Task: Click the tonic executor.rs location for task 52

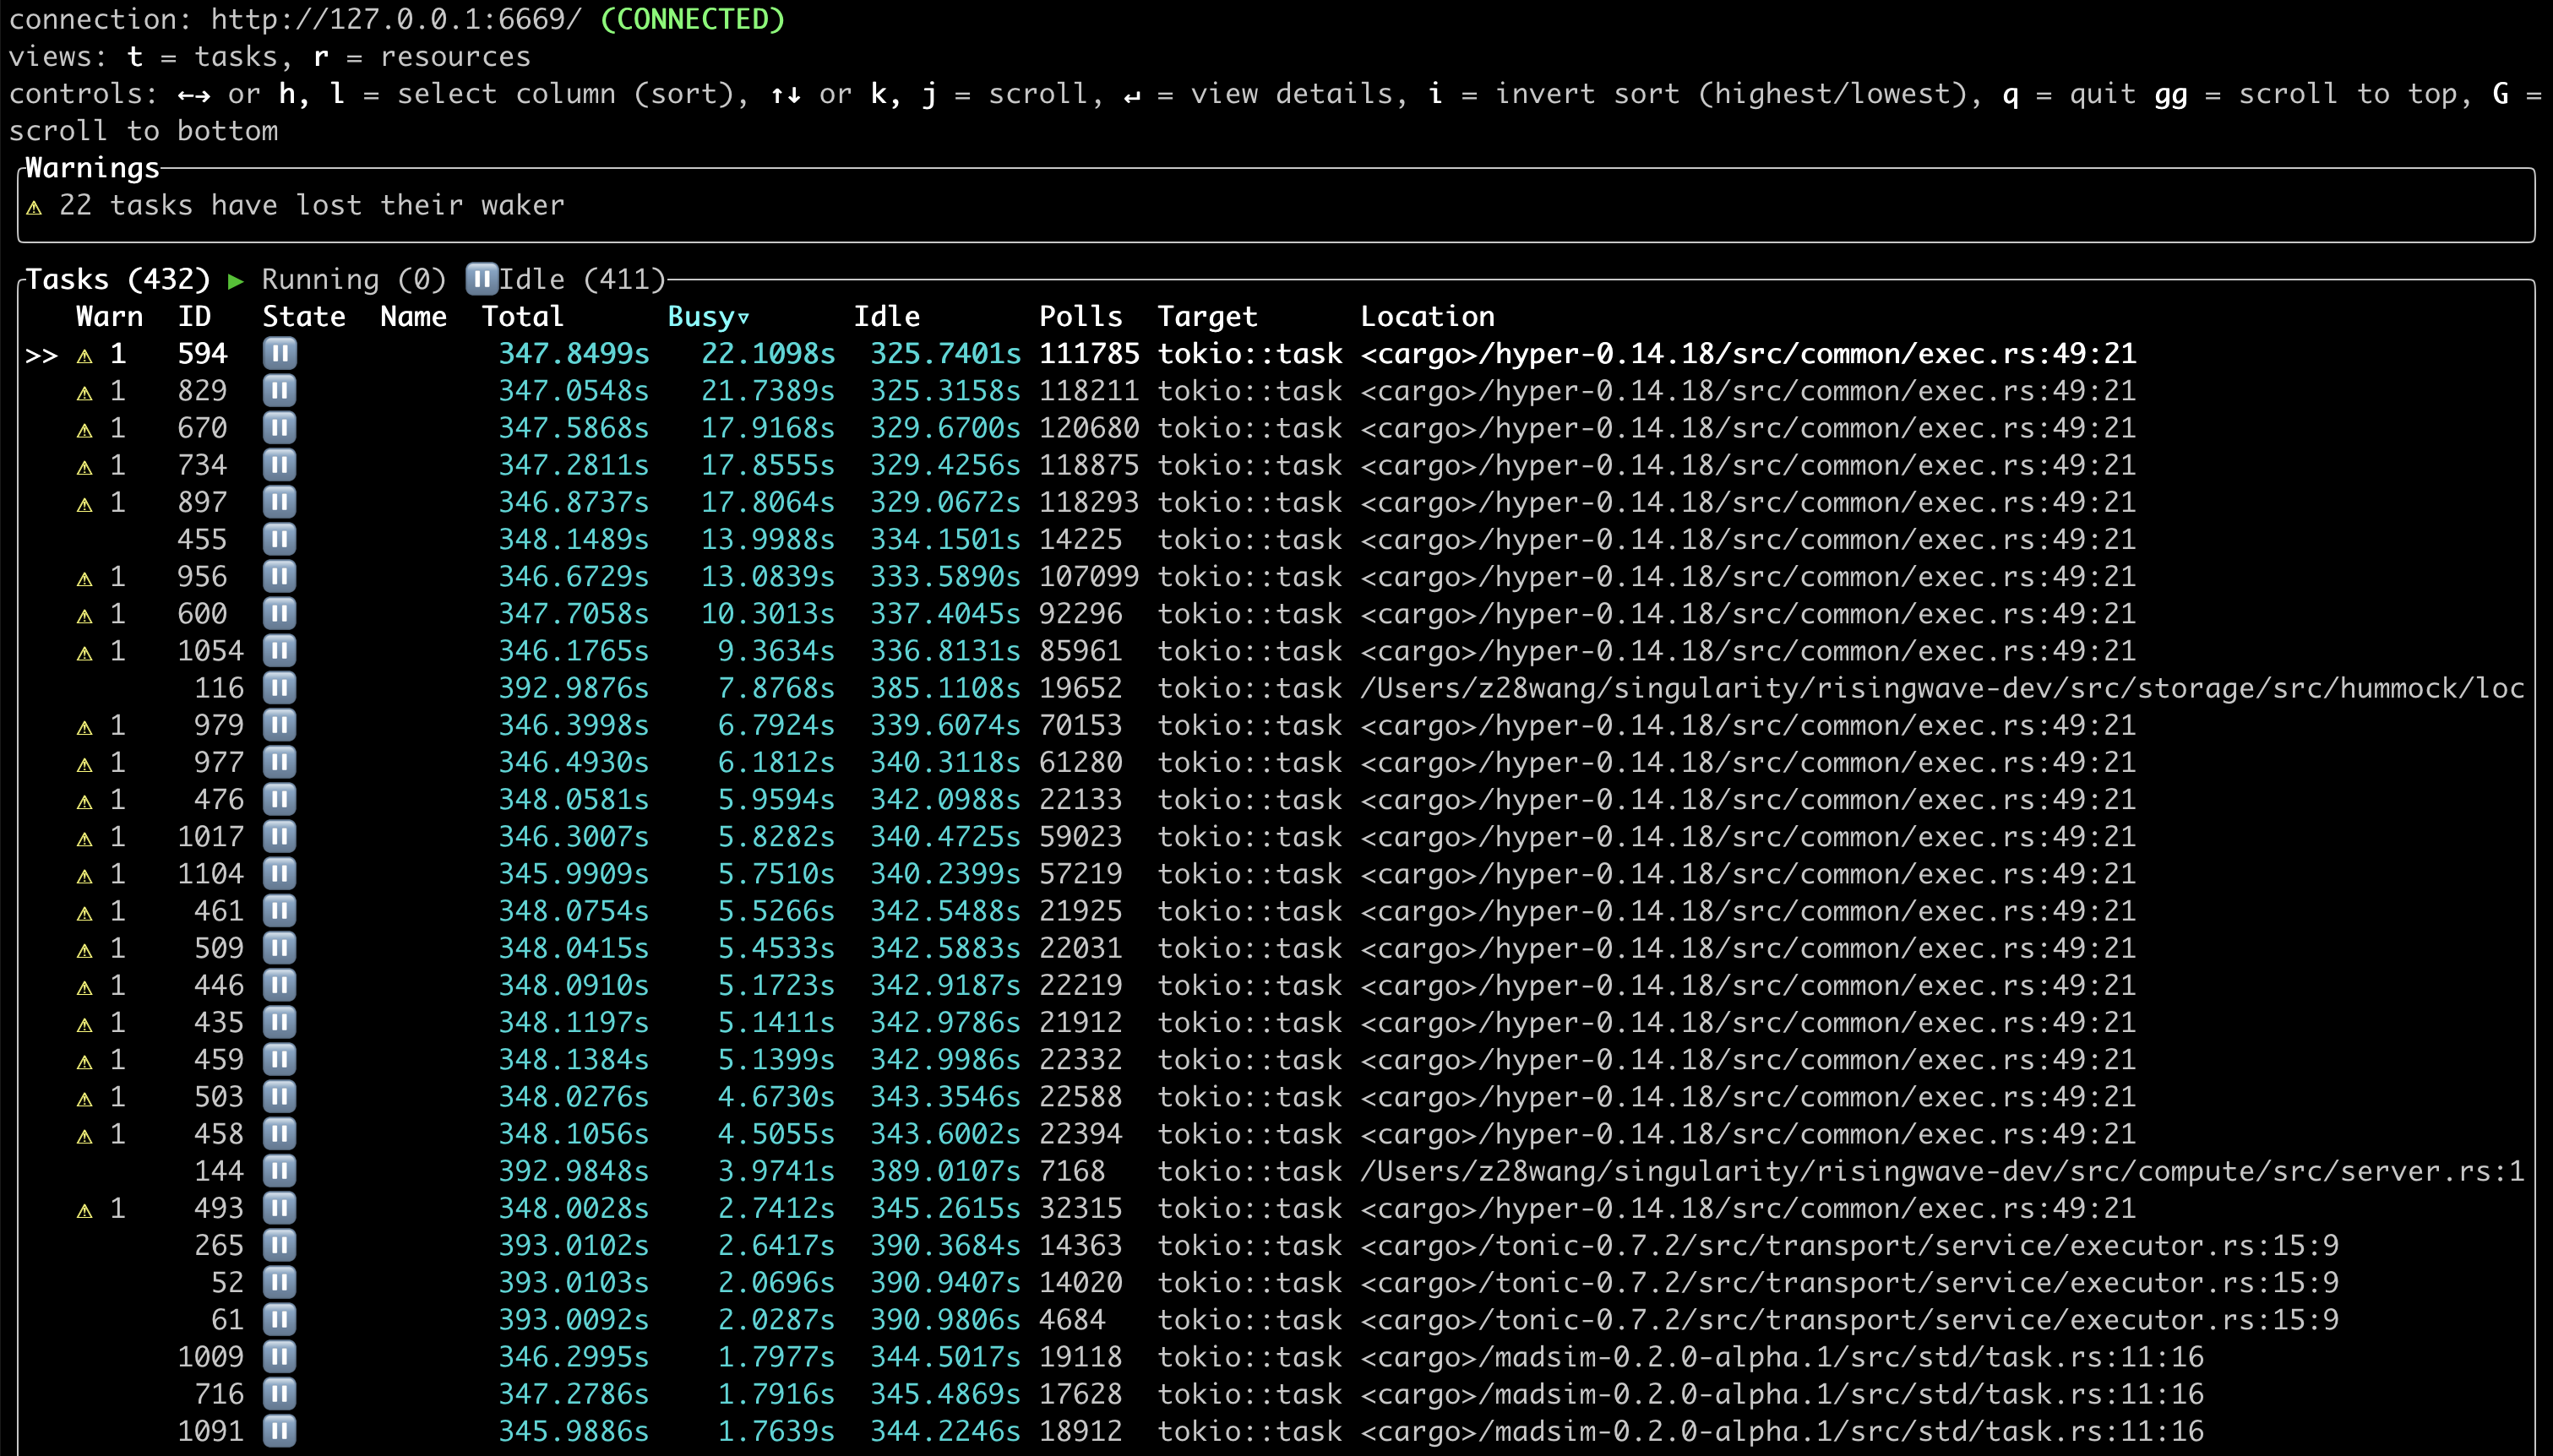Action: tap(1850, 1282)
